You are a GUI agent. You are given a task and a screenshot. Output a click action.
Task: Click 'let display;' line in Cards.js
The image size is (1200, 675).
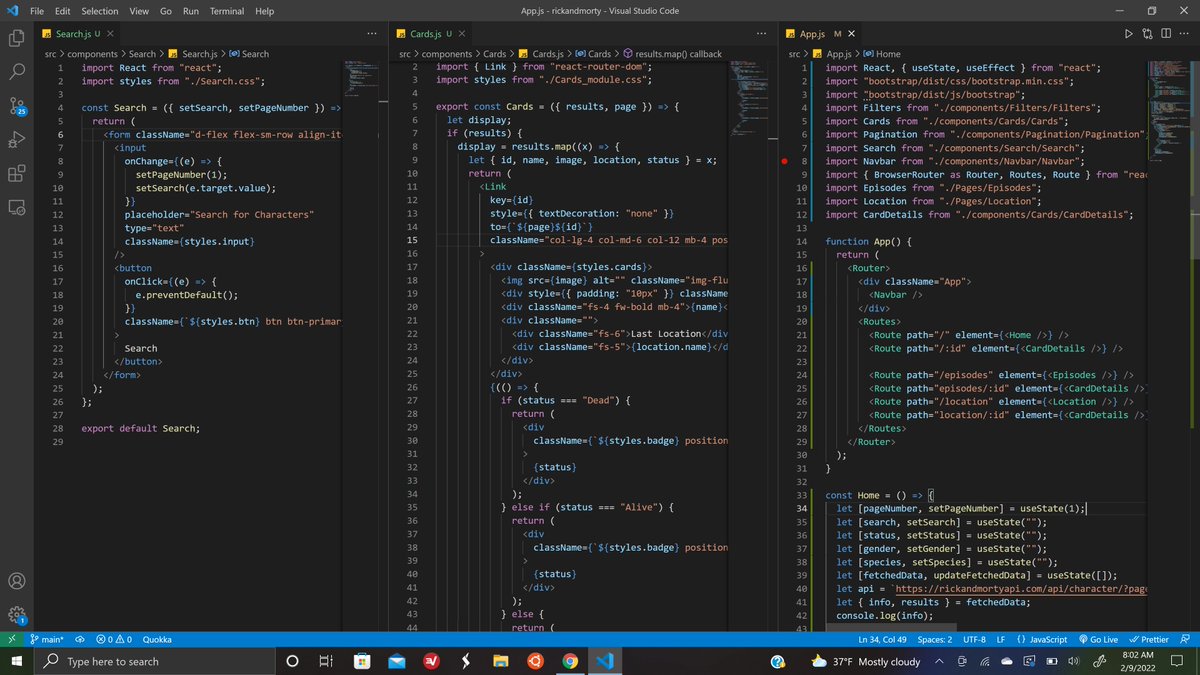(x=477, y=120)
